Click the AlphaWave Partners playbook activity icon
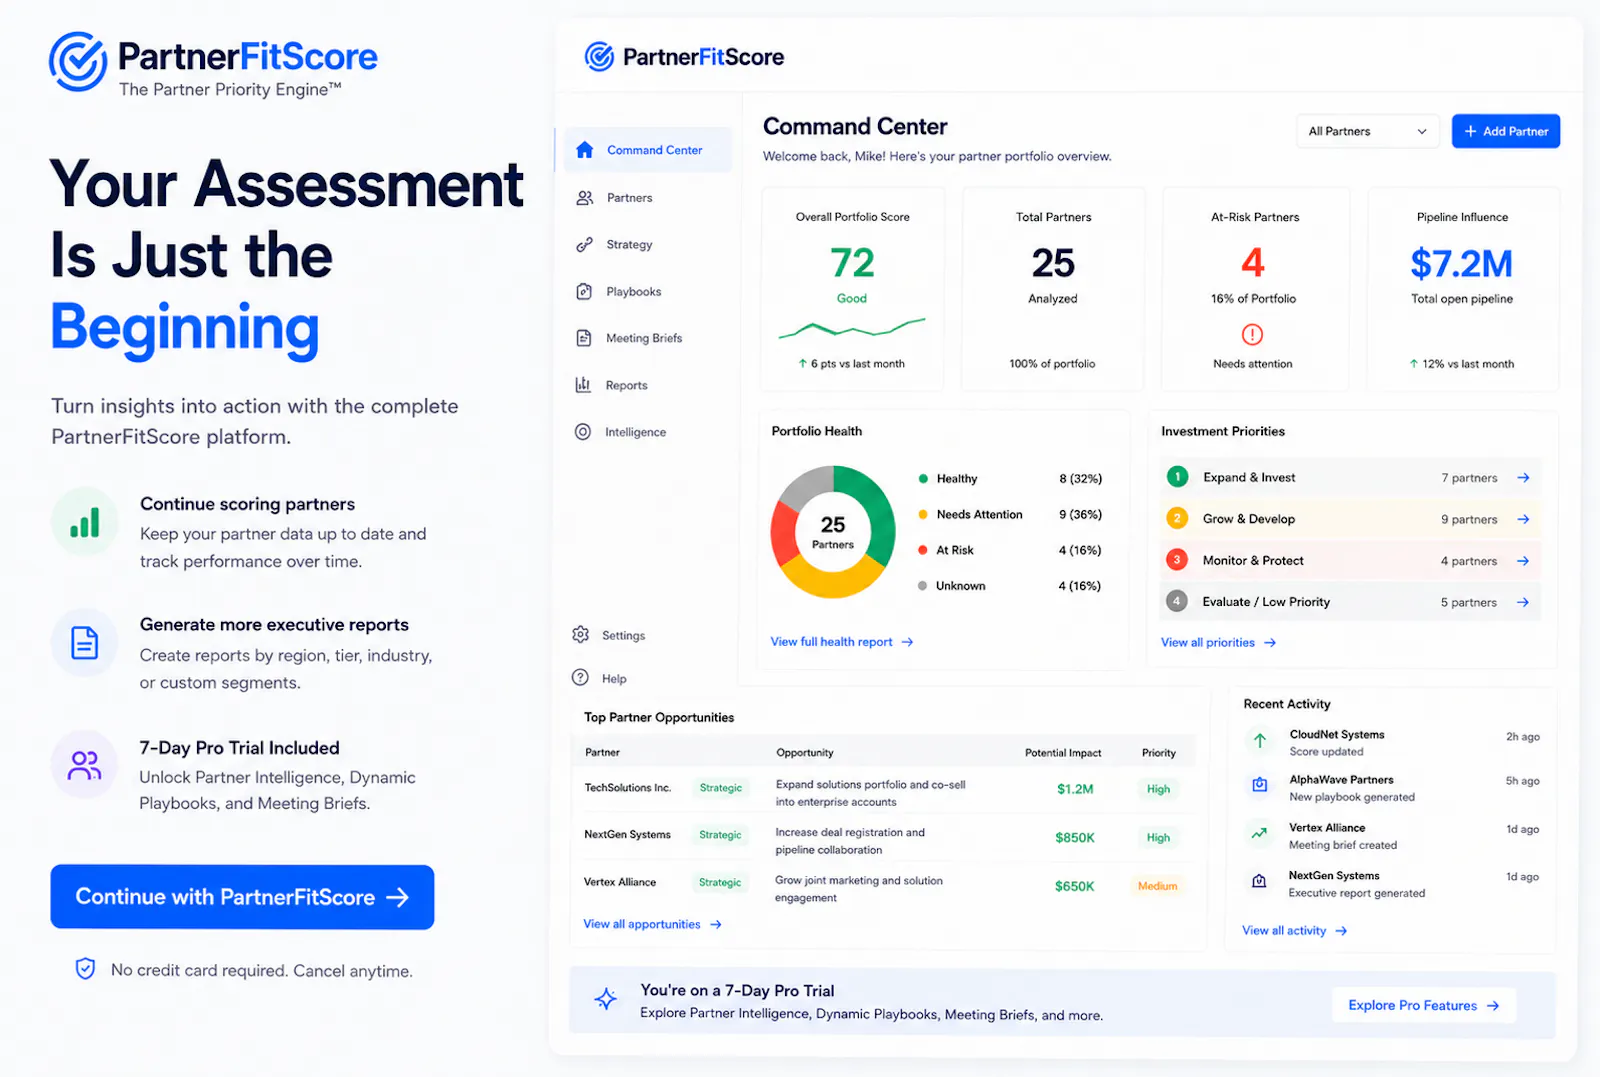Screen dimensions: 1600x1077 [x=1260, y=785]
